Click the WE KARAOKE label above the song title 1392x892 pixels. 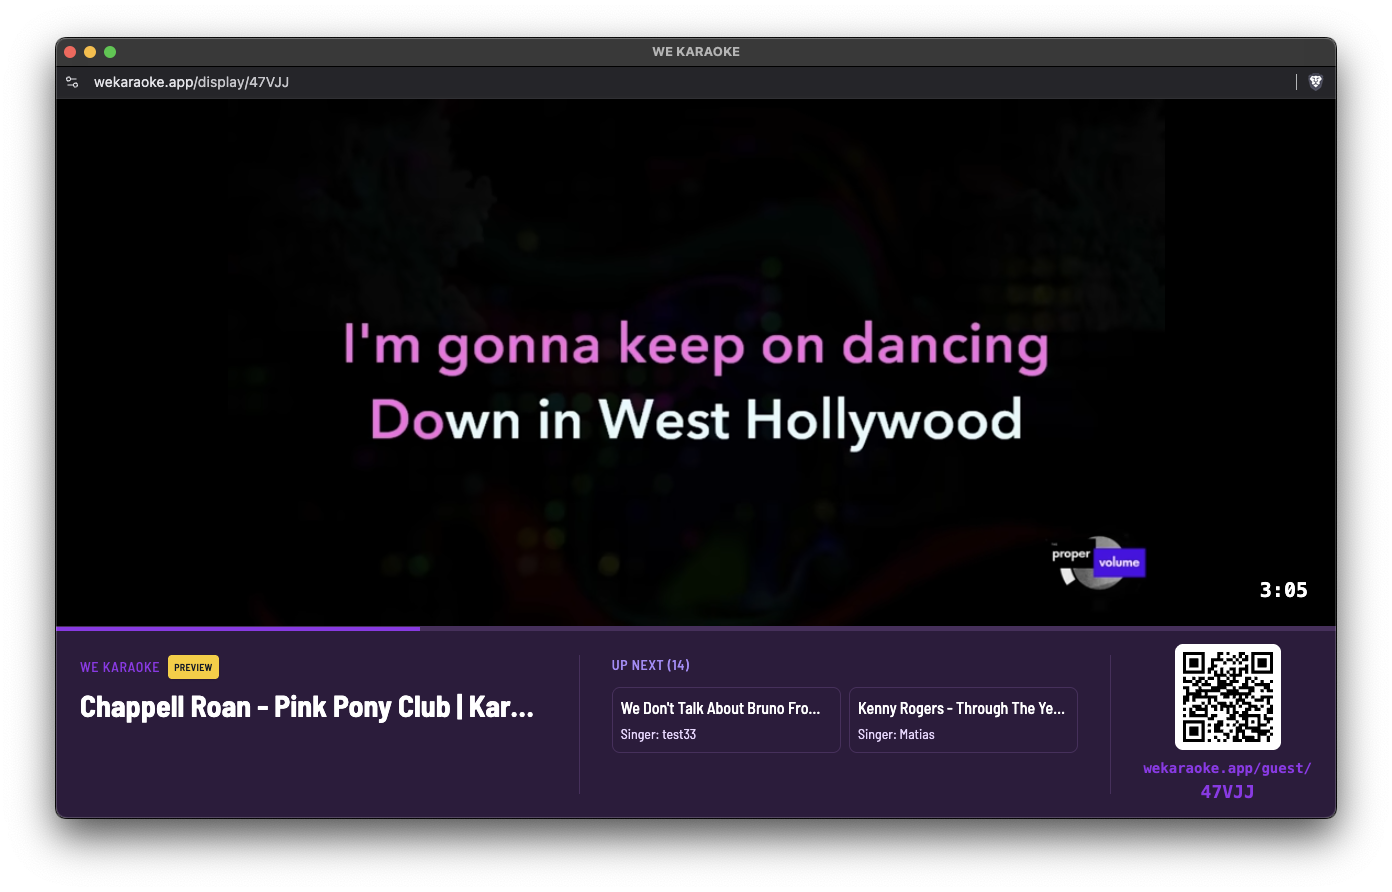[x=119, y=667]
